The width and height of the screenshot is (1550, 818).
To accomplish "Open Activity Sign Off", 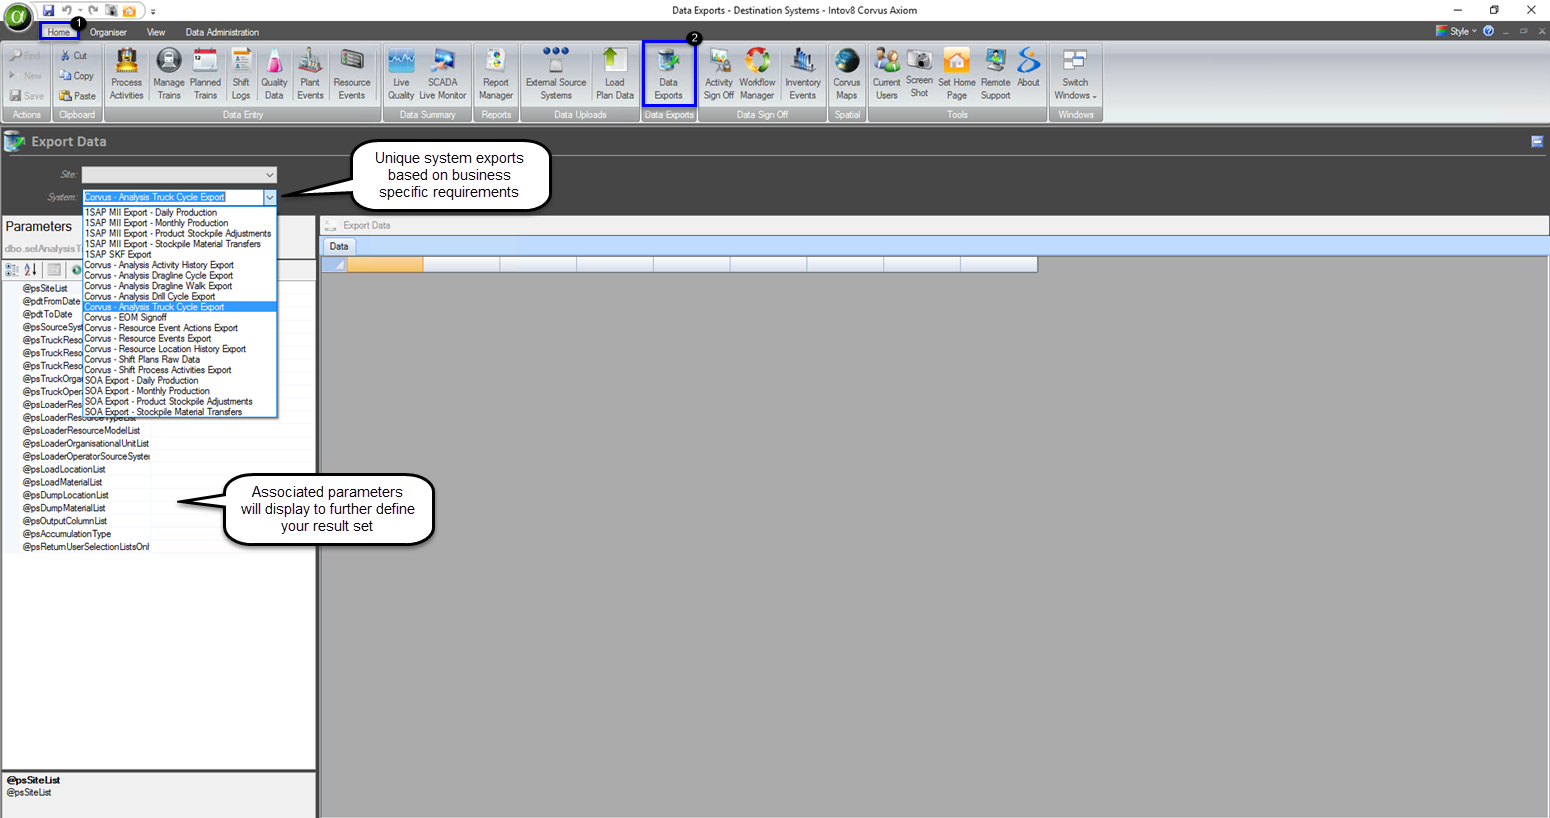I will pyautogui.click(x=719, y=74).
